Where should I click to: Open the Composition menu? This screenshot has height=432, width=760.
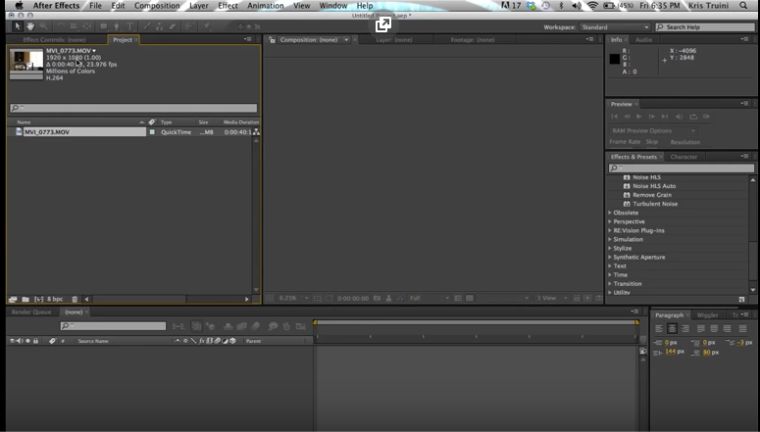[x=158, y=6]
